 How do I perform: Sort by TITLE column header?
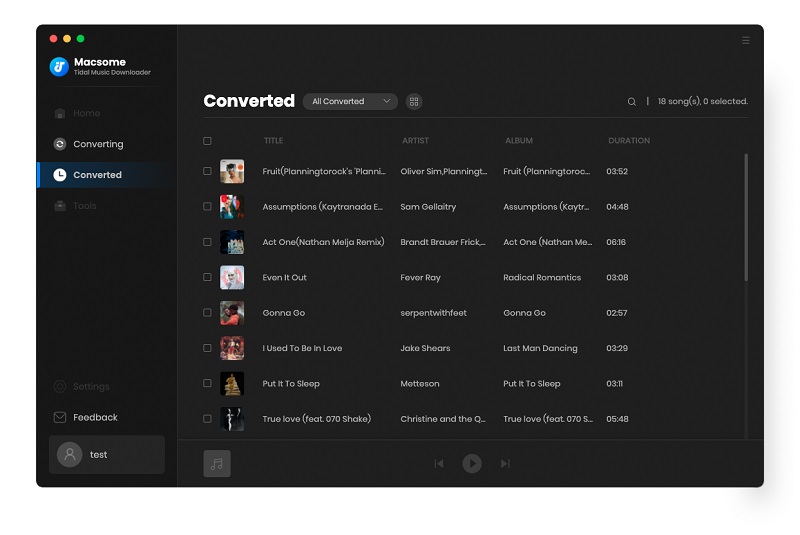pos(273,141)
